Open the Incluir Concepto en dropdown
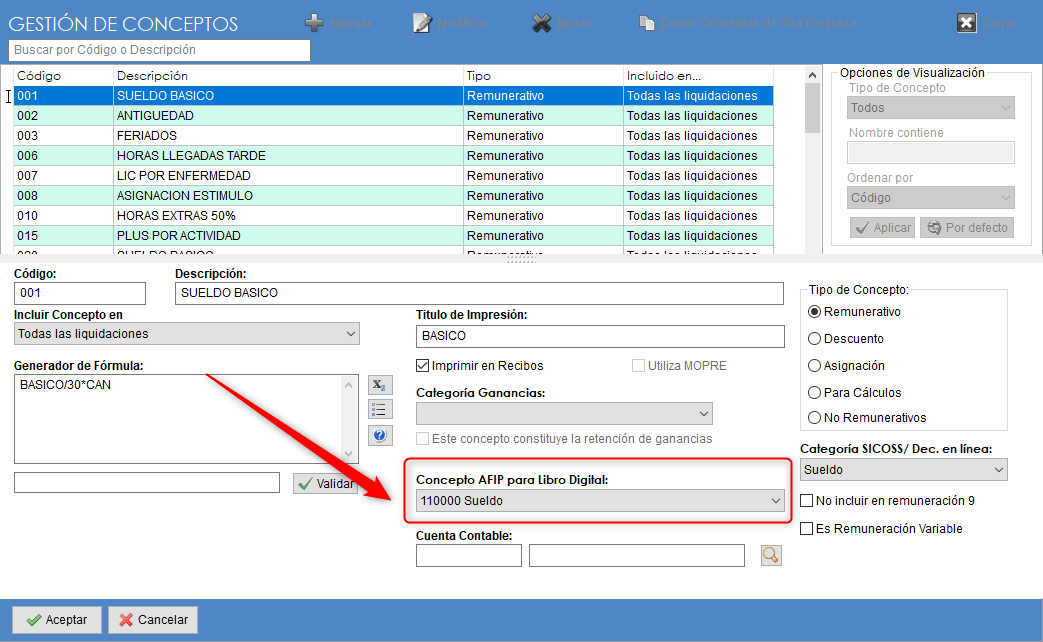This screenshot has width=1043, height=642. click(186, 333)
